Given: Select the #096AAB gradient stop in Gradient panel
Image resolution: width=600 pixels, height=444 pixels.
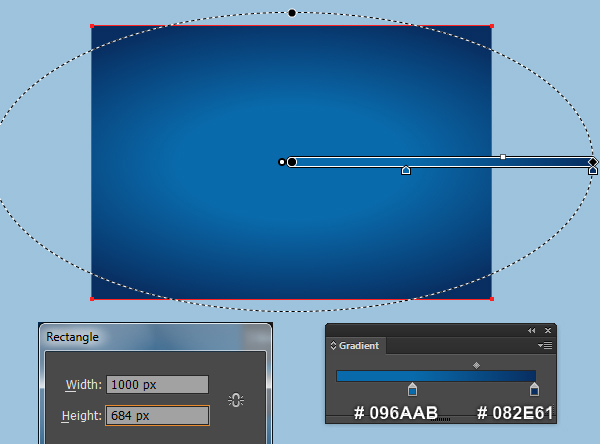Looking at the screenshot, I should pos(412,389).
